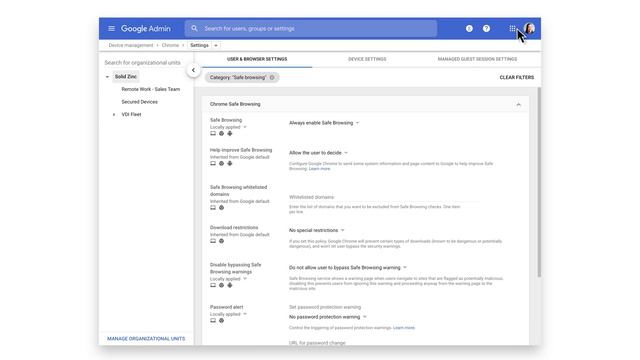This screenshot has width=640, height=360.
Task: Click the Google Admin logo
Action: [x=146, y=29]
